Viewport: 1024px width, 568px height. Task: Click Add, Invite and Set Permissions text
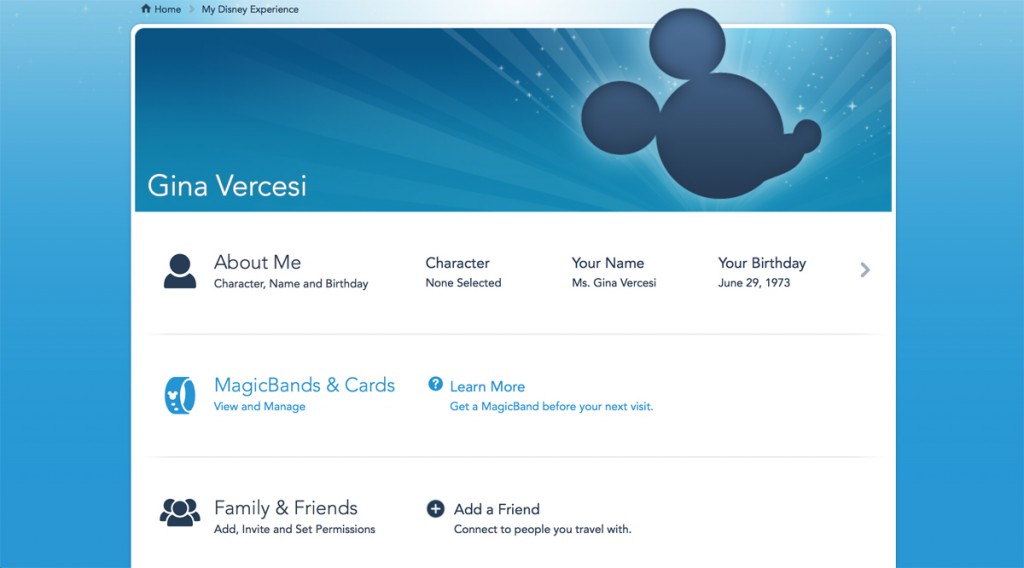295,529
